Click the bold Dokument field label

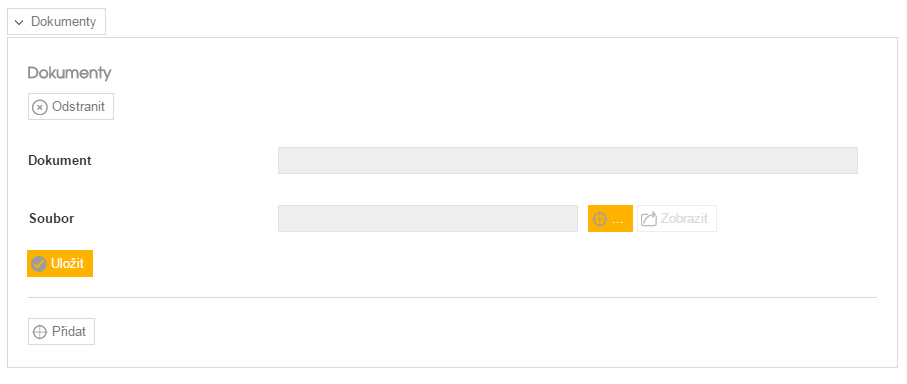60,161
